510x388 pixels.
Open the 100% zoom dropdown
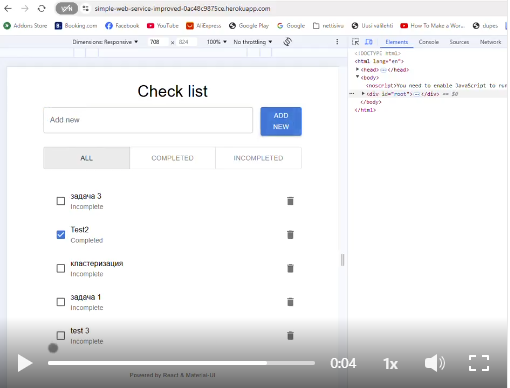pyautogui.click(x=217, y=42)
